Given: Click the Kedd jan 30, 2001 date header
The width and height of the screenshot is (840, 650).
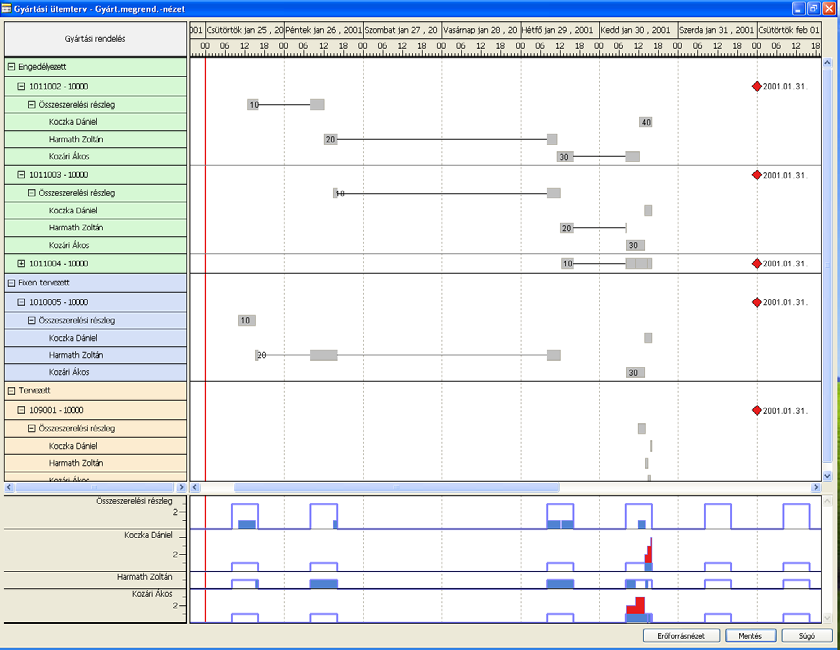Looking at the screenshot, I should 639,30.
